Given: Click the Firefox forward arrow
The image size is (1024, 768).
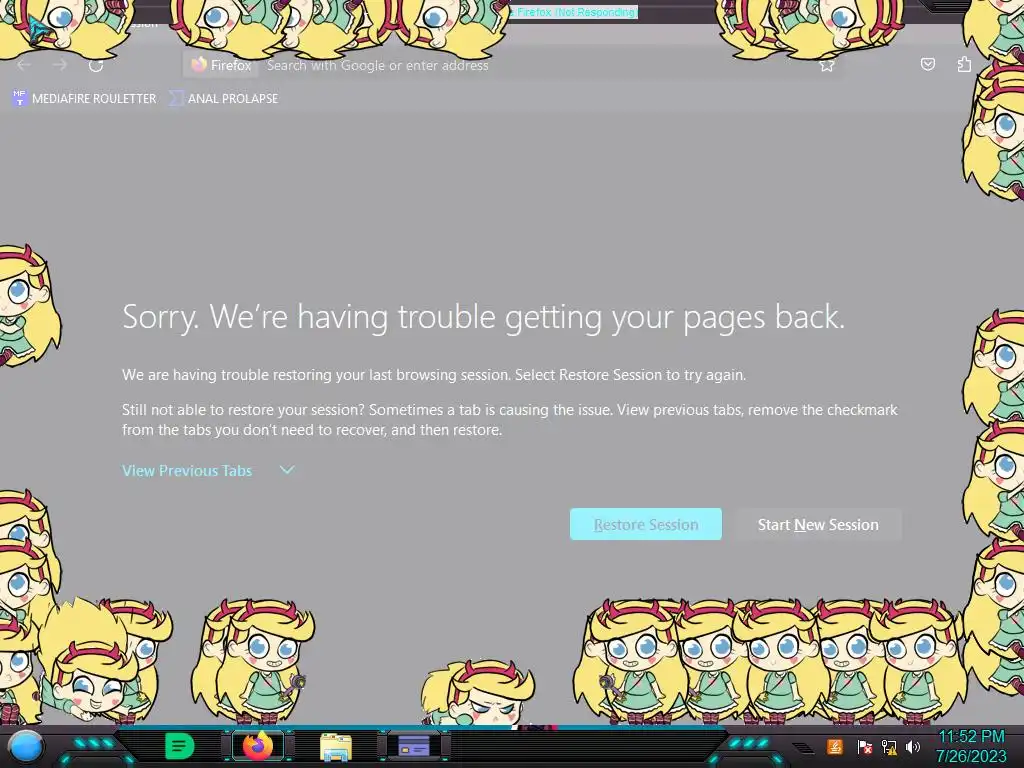Looking at the screenshot, I should tap(60, 65).
